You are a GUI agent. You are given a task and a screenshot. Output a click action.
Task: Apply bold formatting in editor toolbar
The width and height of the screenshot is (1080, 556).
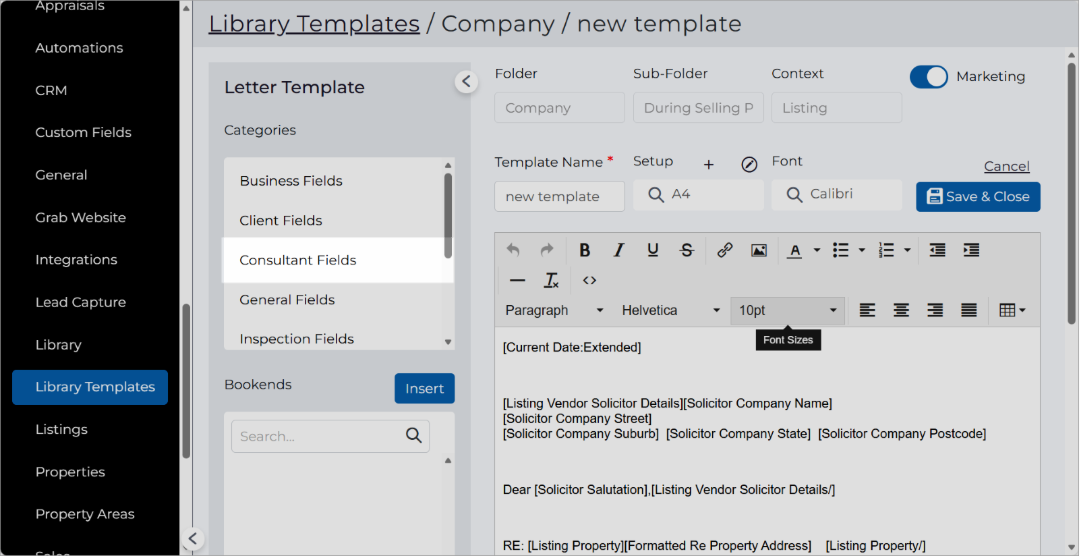(585, 250)
